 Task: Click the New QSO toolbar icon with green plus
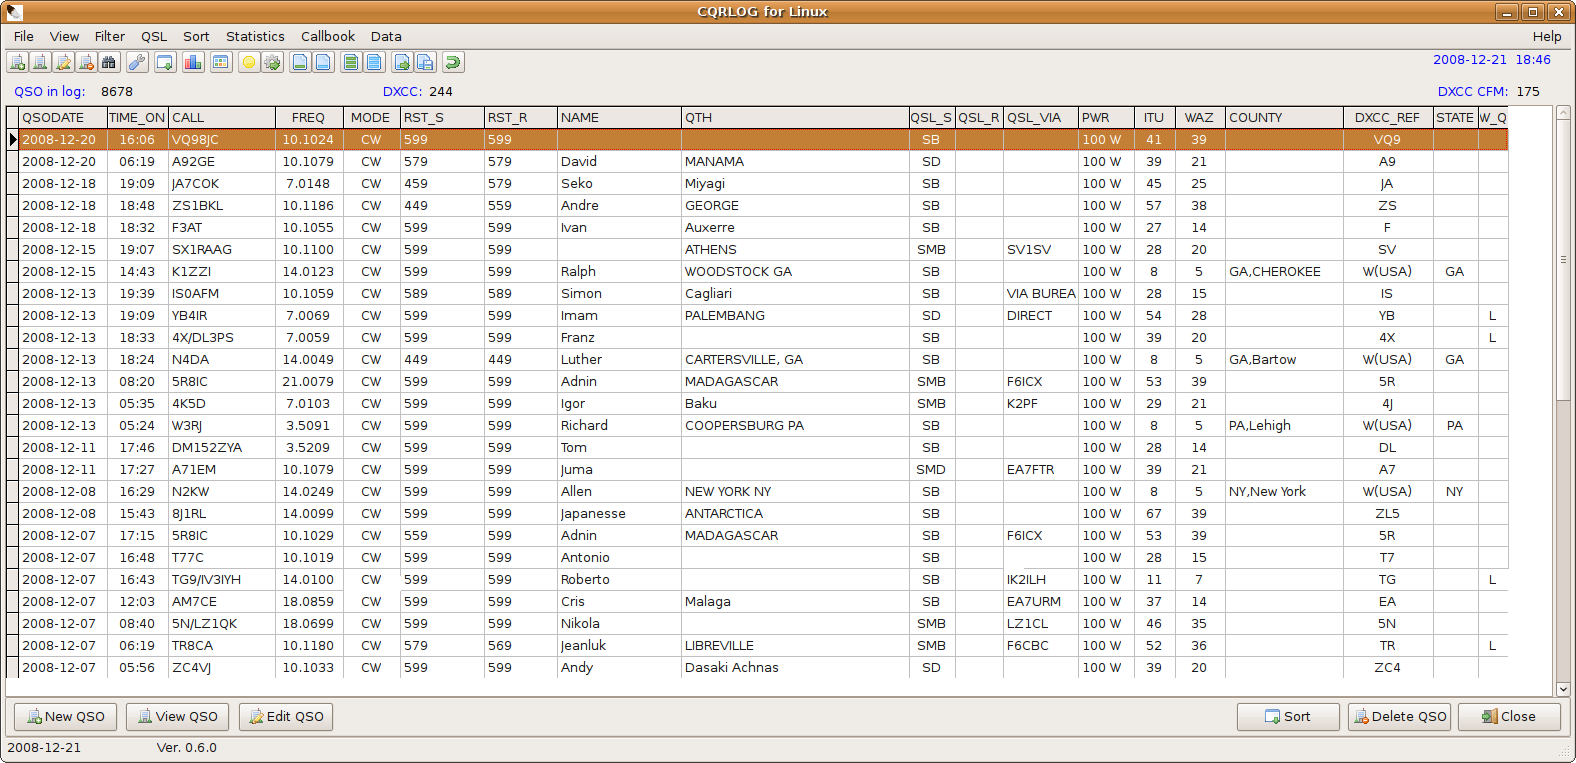click(x=17, y=62)
